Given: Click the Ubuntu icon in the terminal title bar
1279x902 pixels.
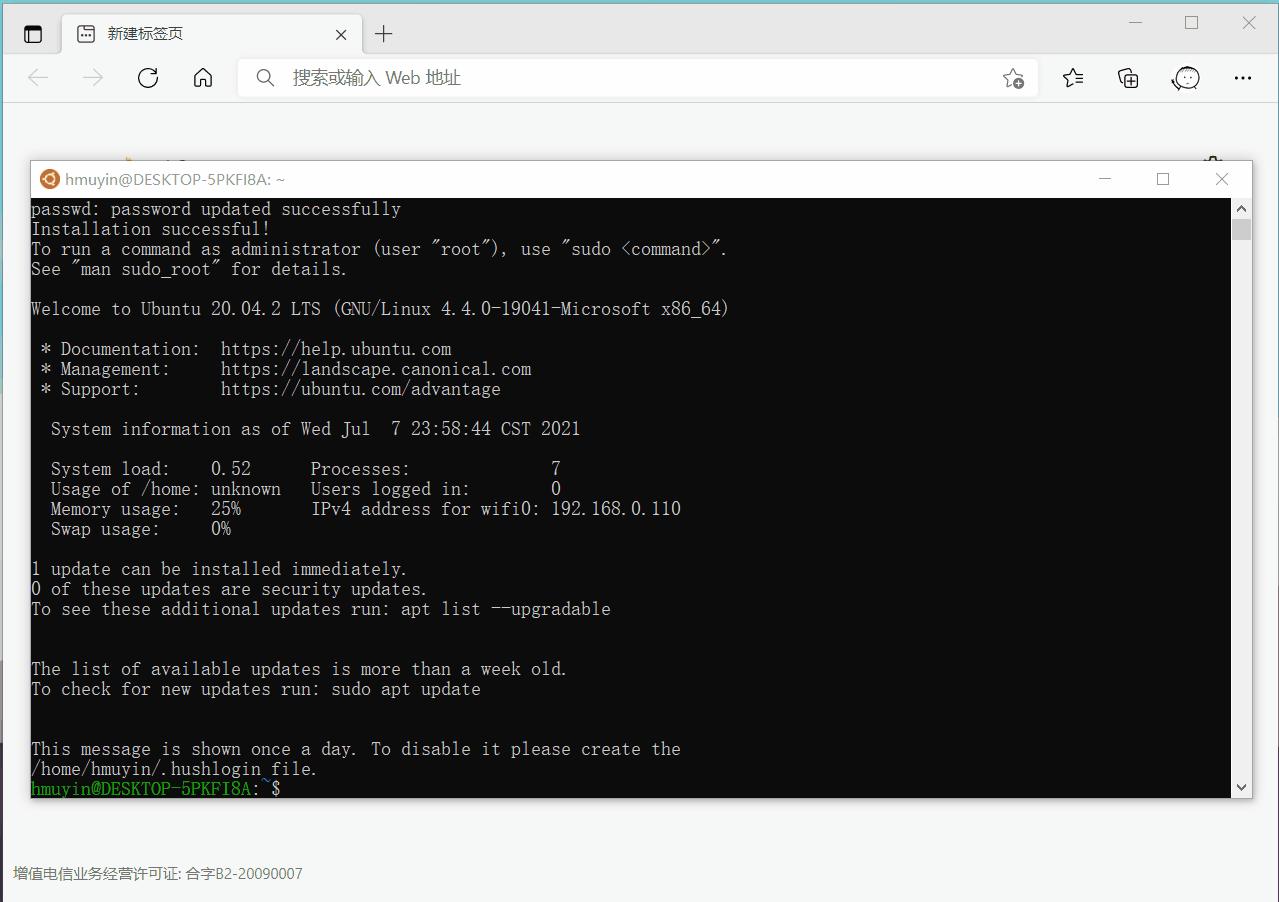Looking at the screenshot, I should click(49, 179).
